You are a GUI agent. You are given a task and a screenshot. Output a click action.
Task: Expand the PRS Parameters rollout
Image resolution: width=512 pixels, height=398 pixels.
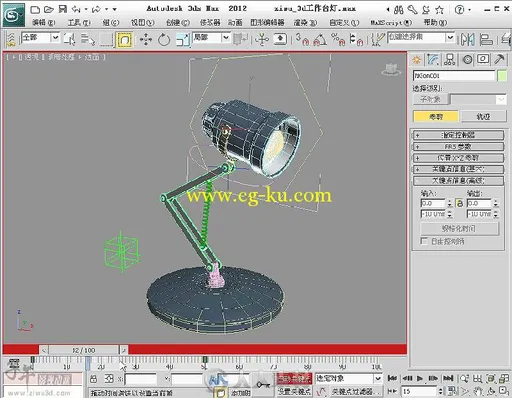pyautogui.click(x=459, y=147)
